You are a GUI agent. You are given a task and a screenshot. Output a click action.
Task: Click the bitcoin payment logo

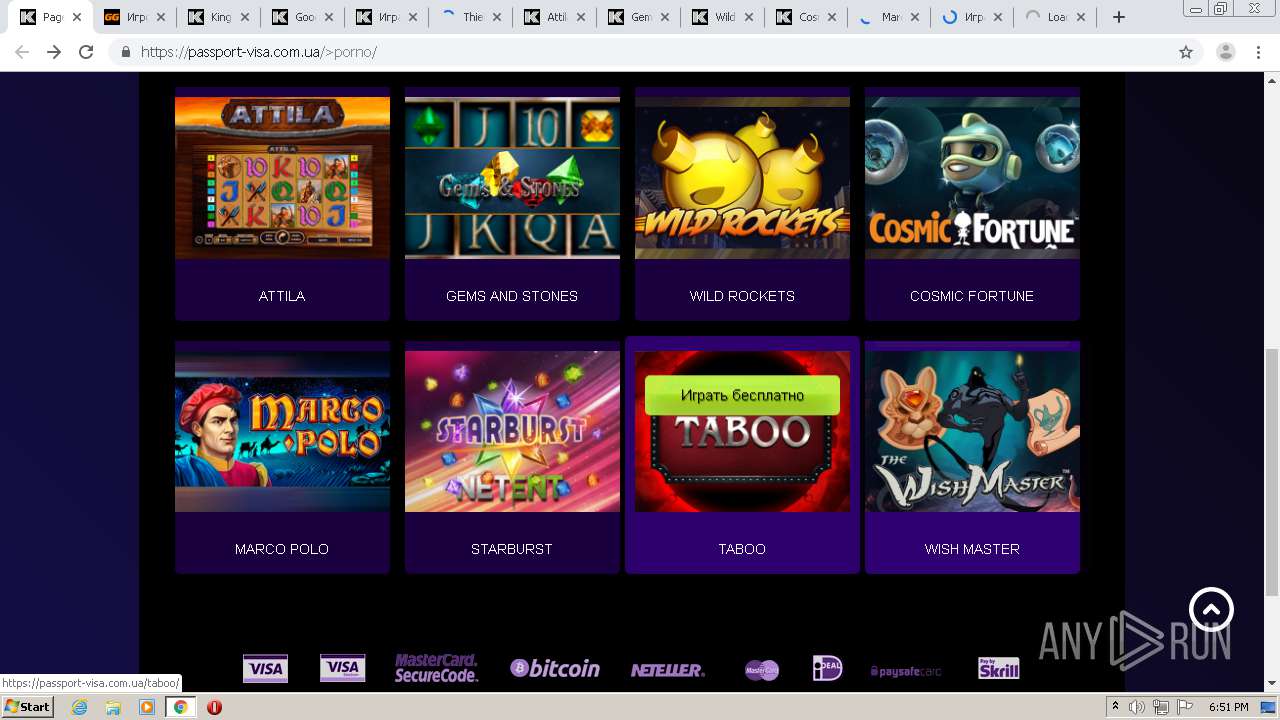pos(555,669)
